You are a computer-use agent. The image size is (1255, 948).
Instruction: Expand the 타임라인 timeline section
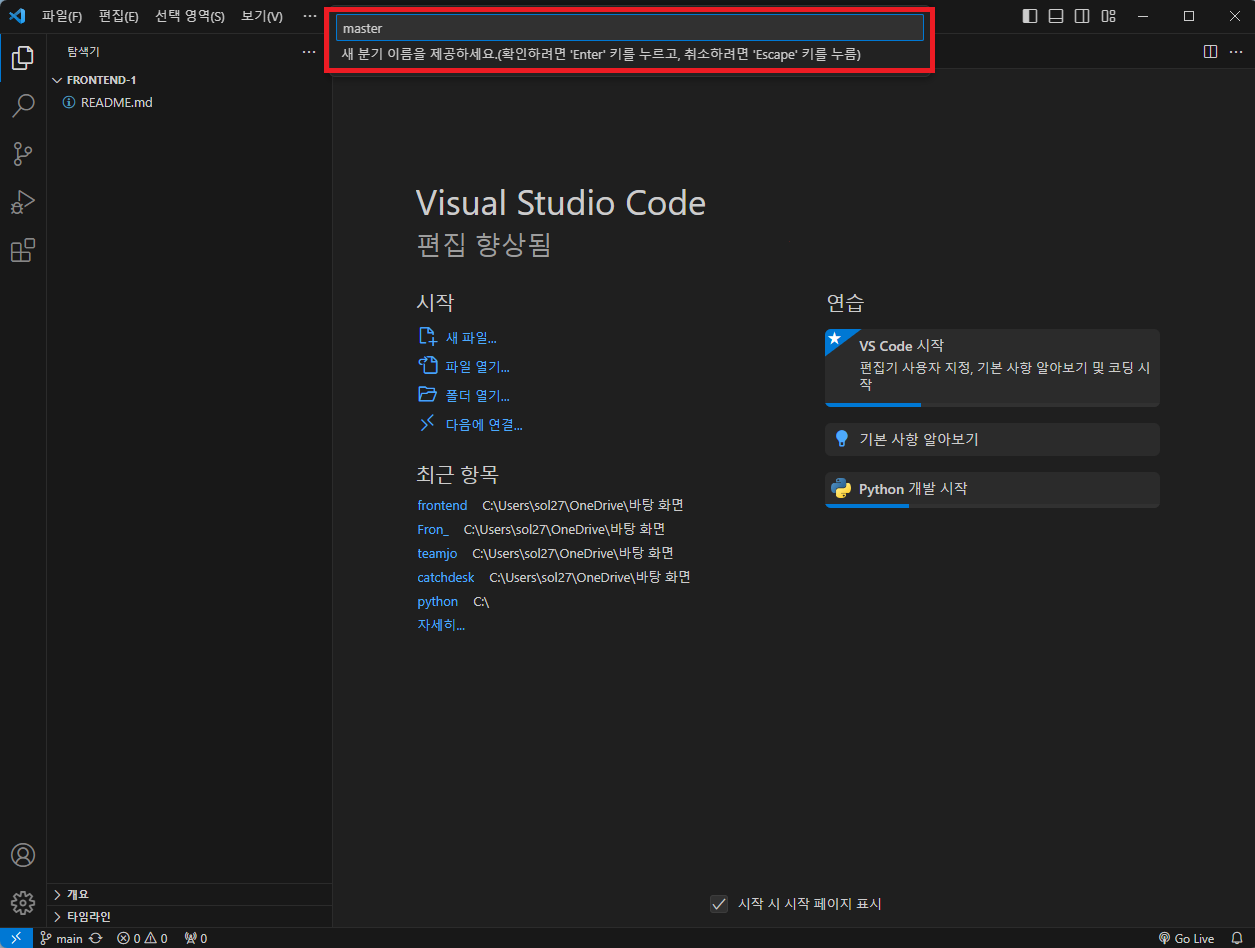[x=190, y=916]
